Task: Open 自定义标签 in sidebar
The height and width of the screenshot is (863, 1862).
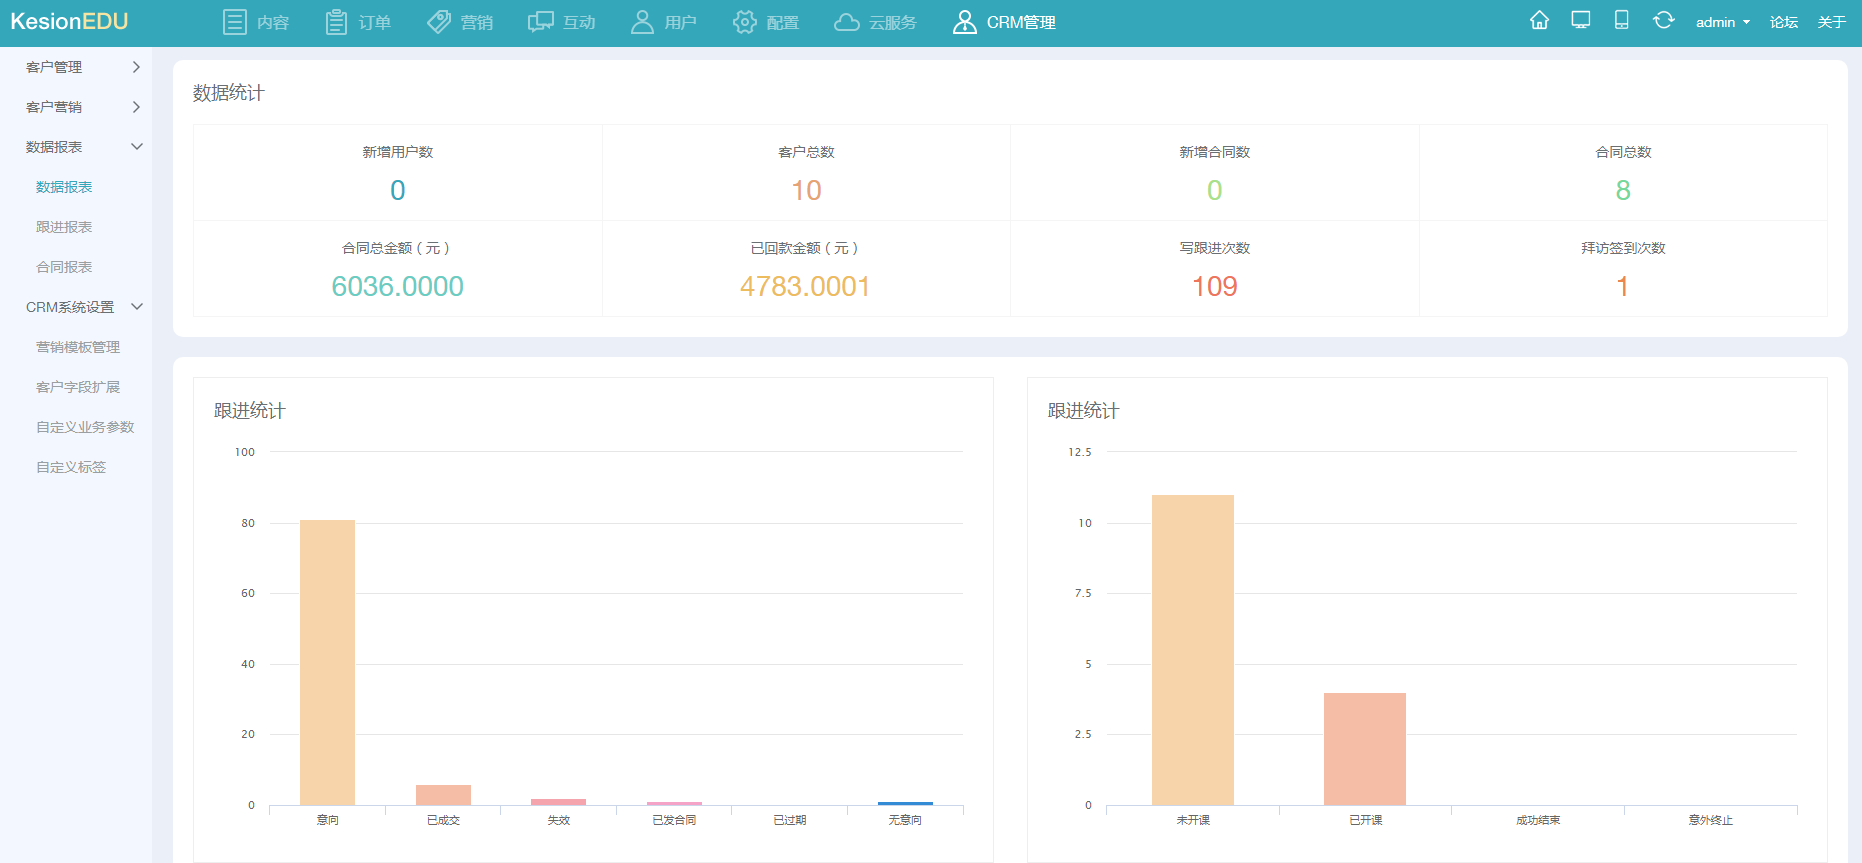Action: pos(71,467)
